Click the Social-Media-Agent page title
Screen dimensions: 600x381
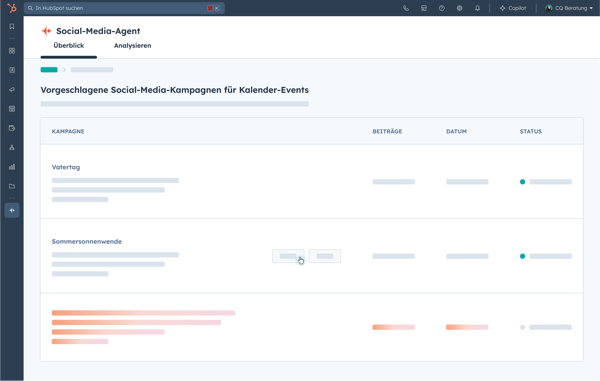tap(98, 31)
